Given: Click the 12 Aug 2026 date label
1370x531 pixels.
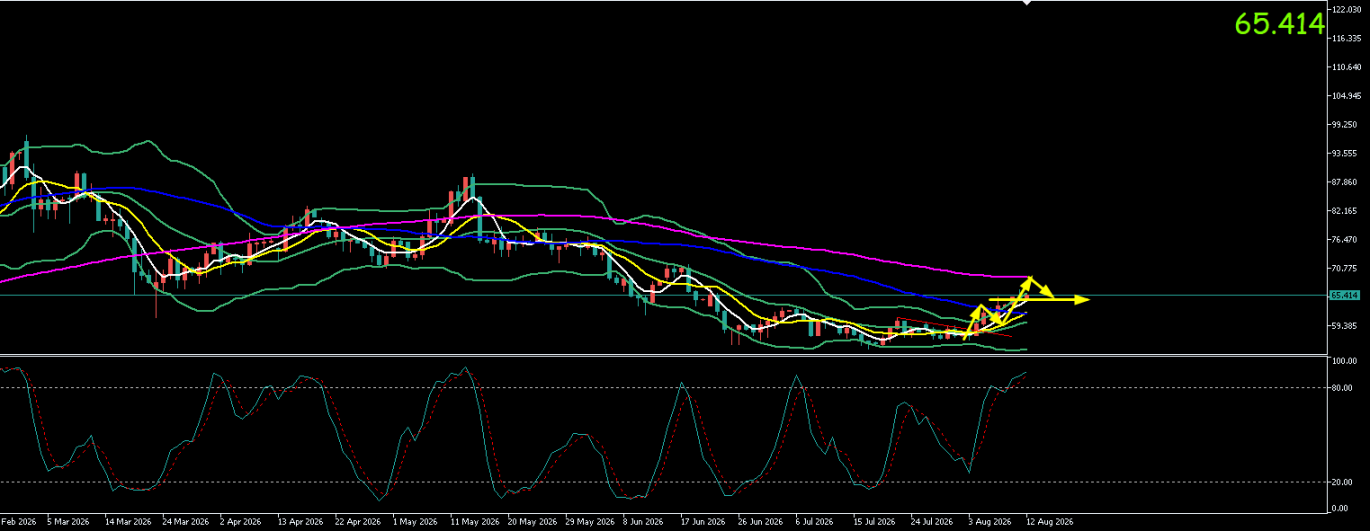Looking at the screenshot, I should [x=1049, y=522].
